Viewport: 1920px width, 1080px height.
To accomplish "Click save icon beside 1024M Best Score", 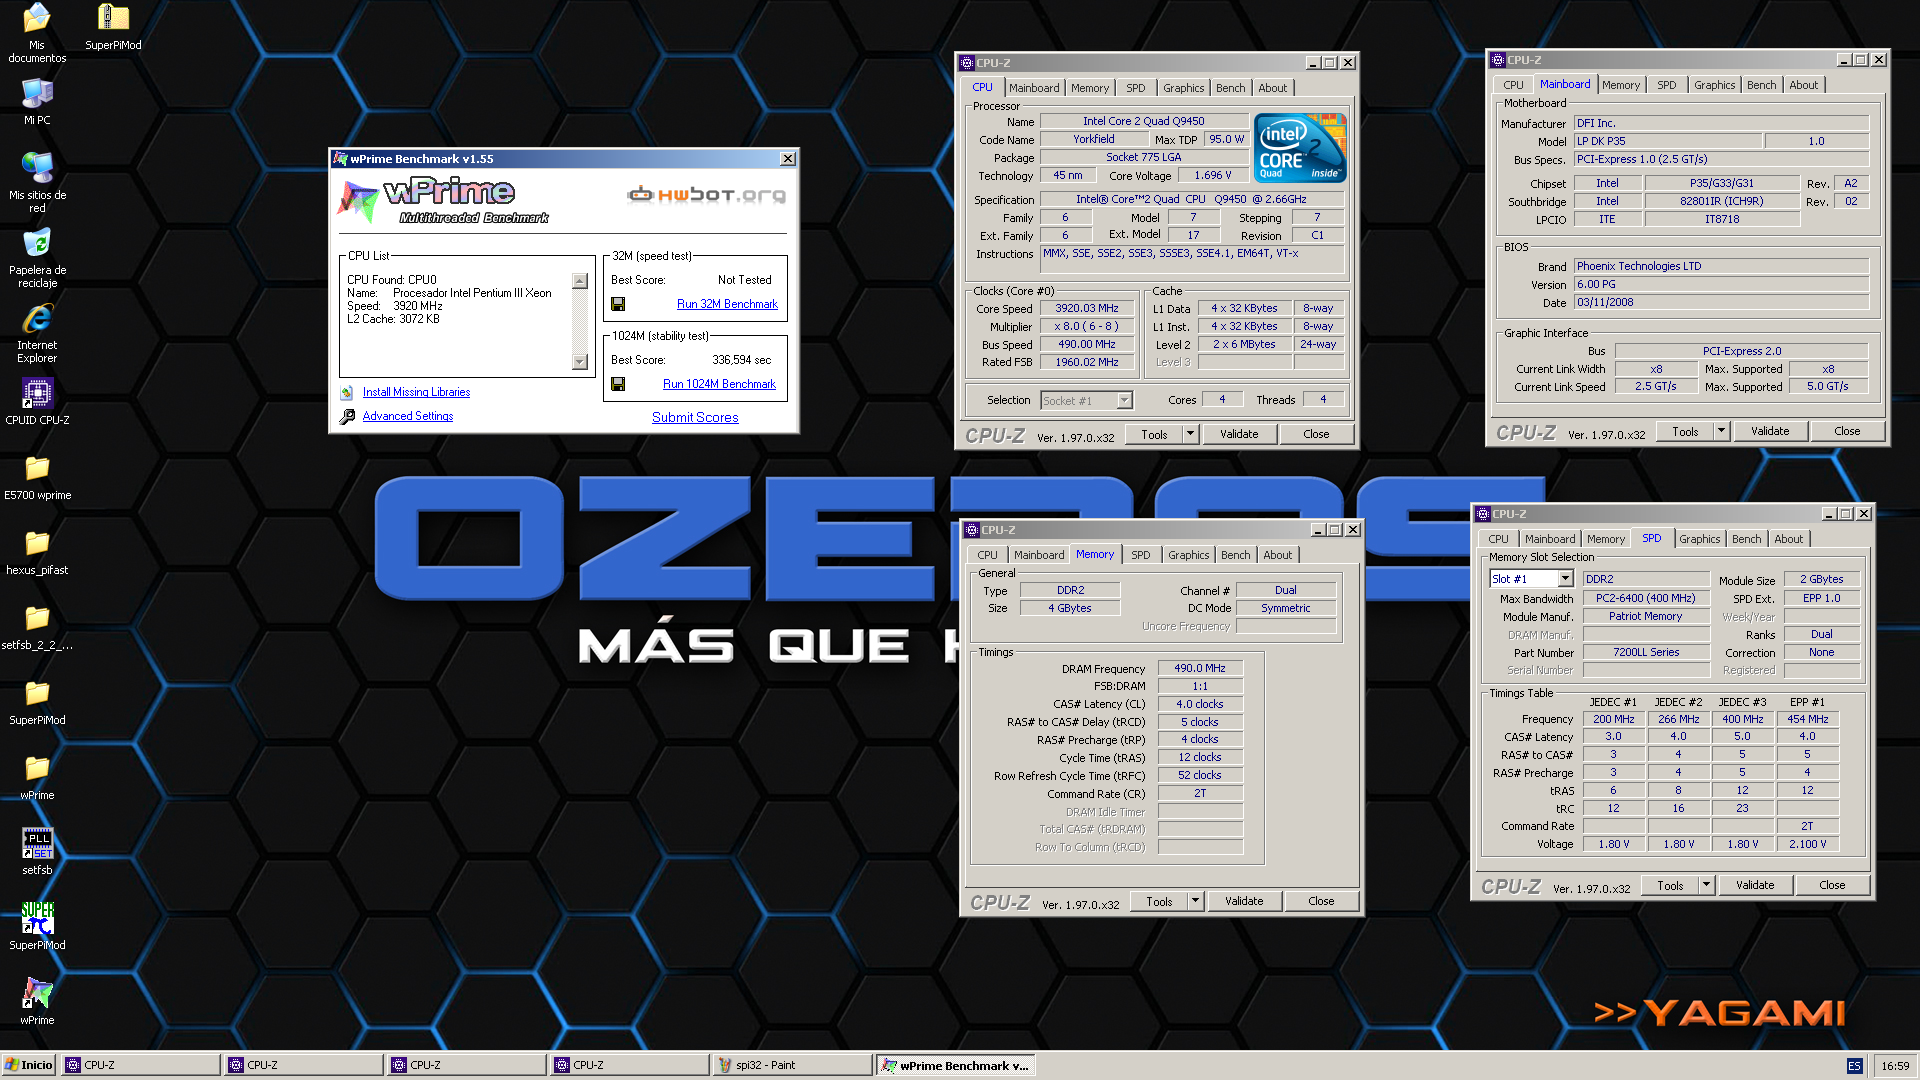I will (618, 384).
